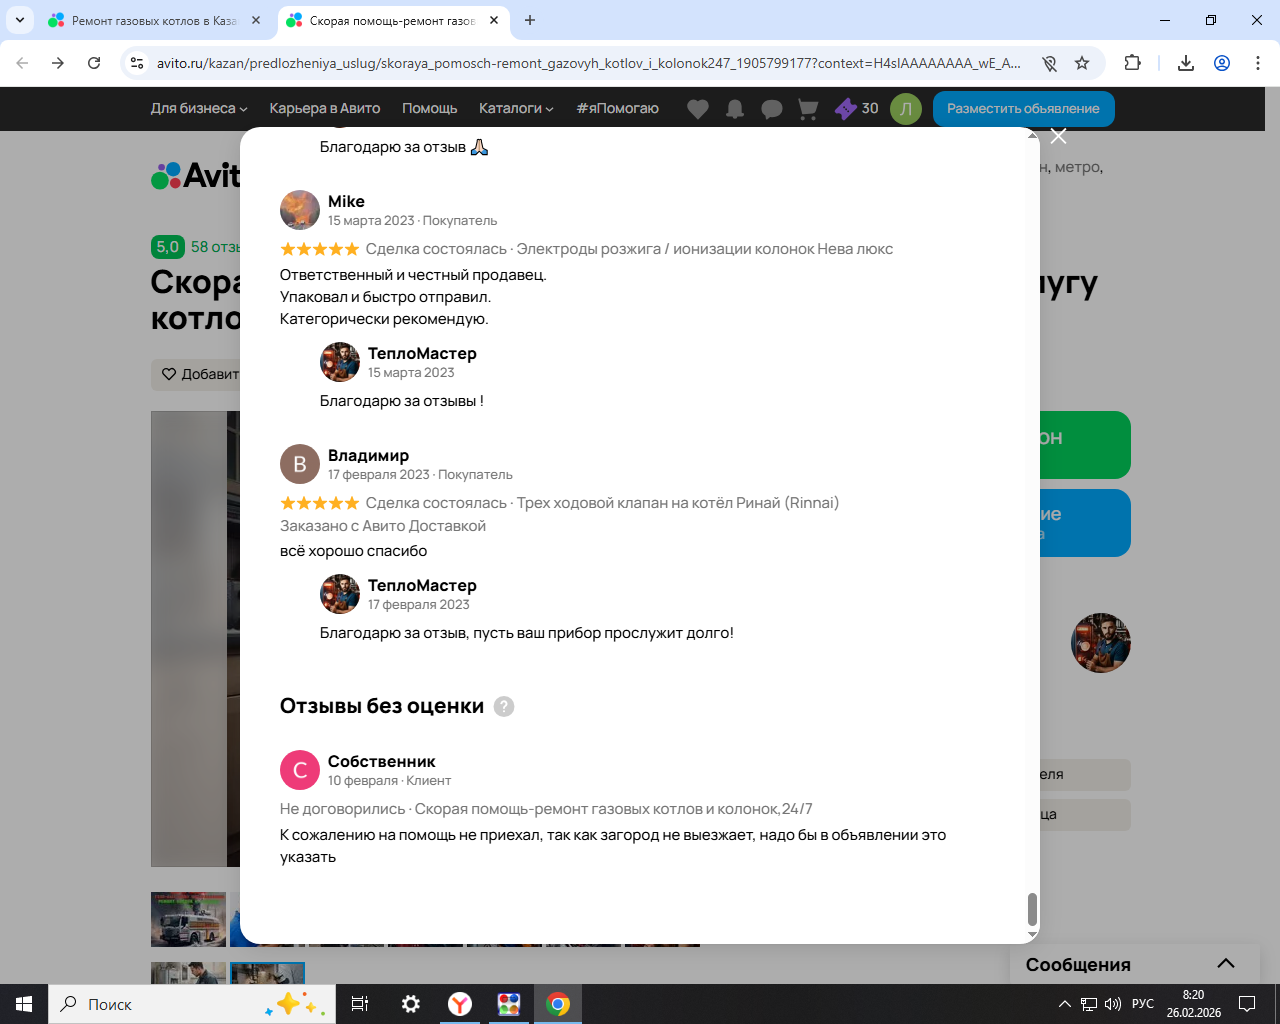Open favorites heart icon in Avito header
The image size is (1280, 1024).
coord(698,109)
